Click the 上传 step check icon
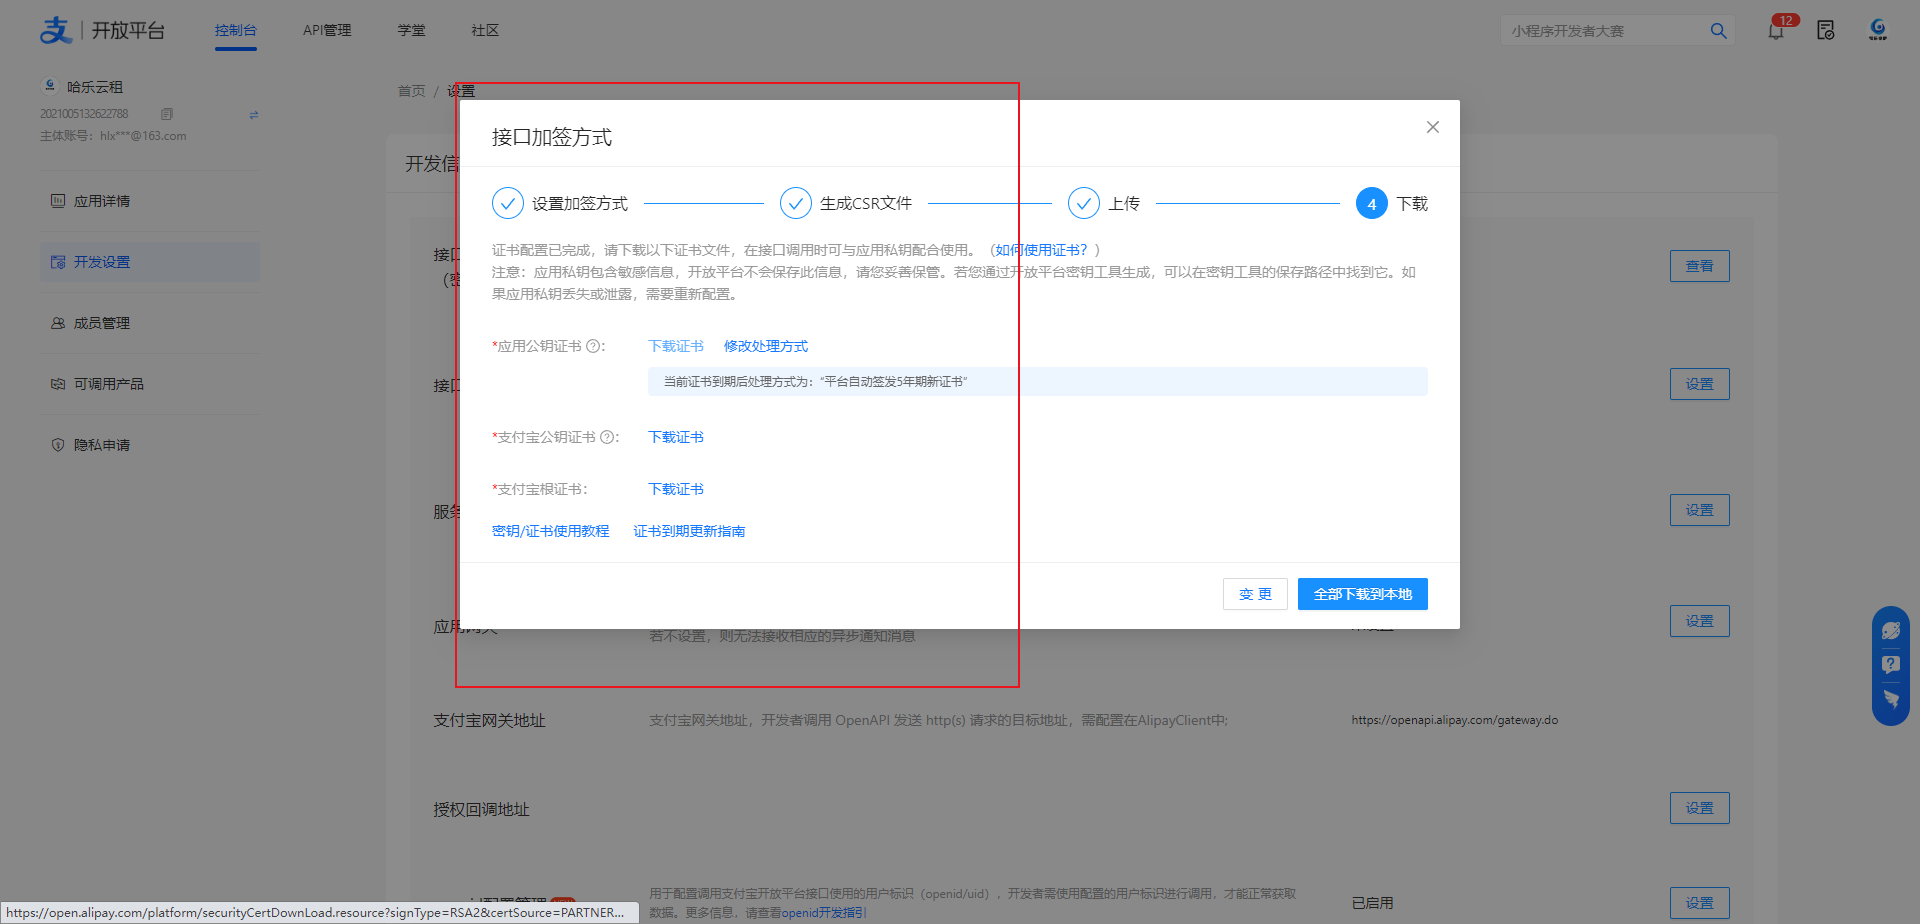 [1084, 203]
